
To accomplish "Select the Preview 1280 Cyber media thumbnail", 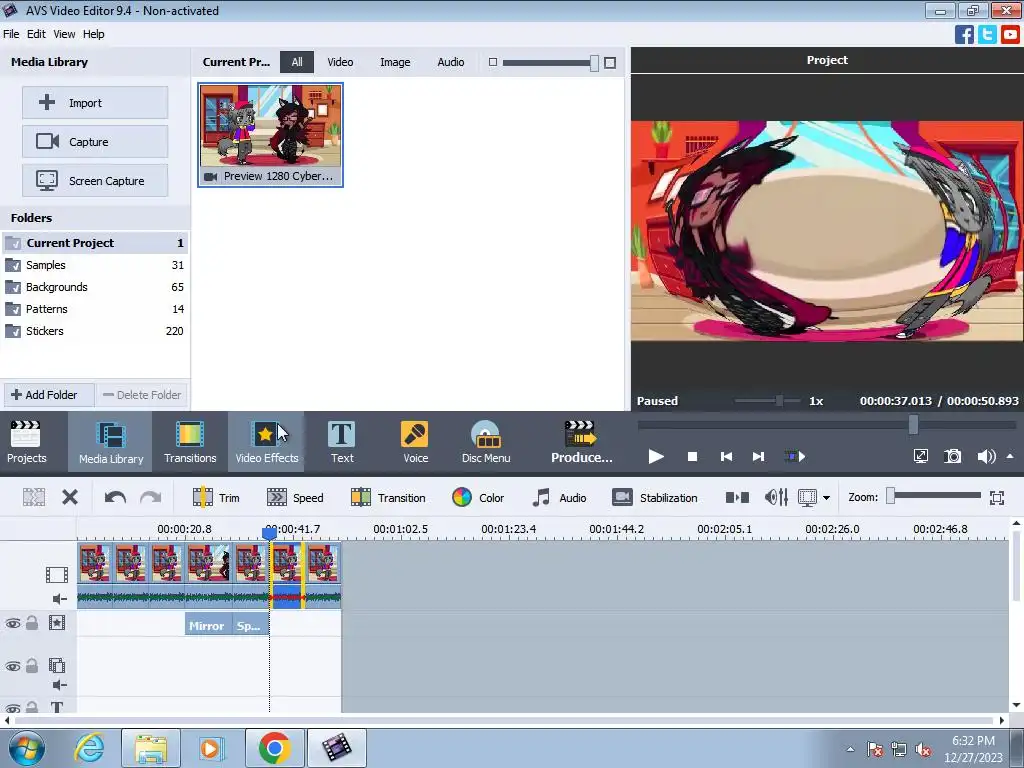I will click(x=270, y=135).
